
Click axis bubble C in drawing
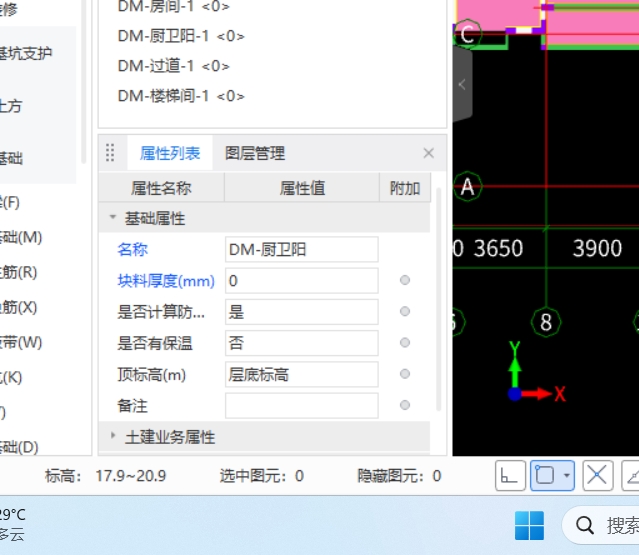click(467, 34)
